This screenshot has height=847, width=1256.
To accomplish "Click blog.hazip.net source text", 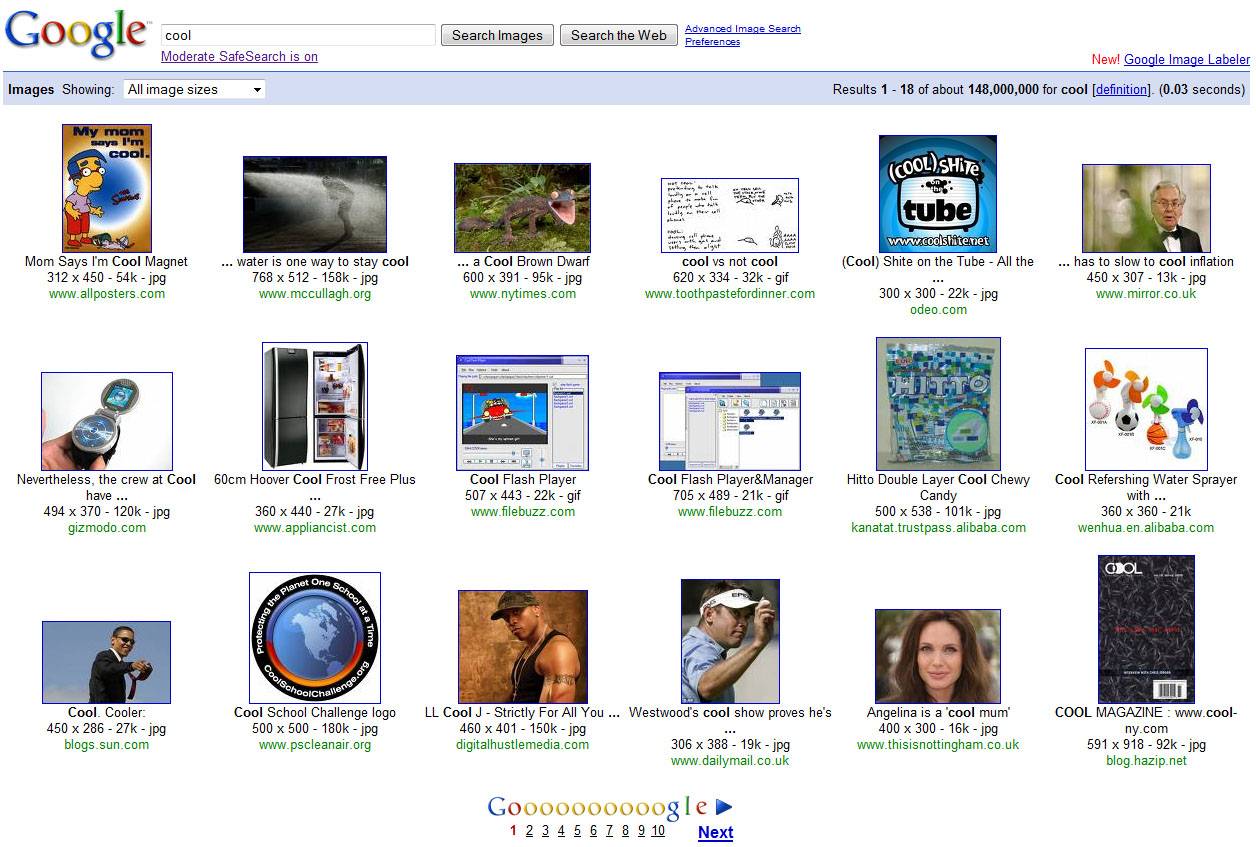I will coord(1146,761).
